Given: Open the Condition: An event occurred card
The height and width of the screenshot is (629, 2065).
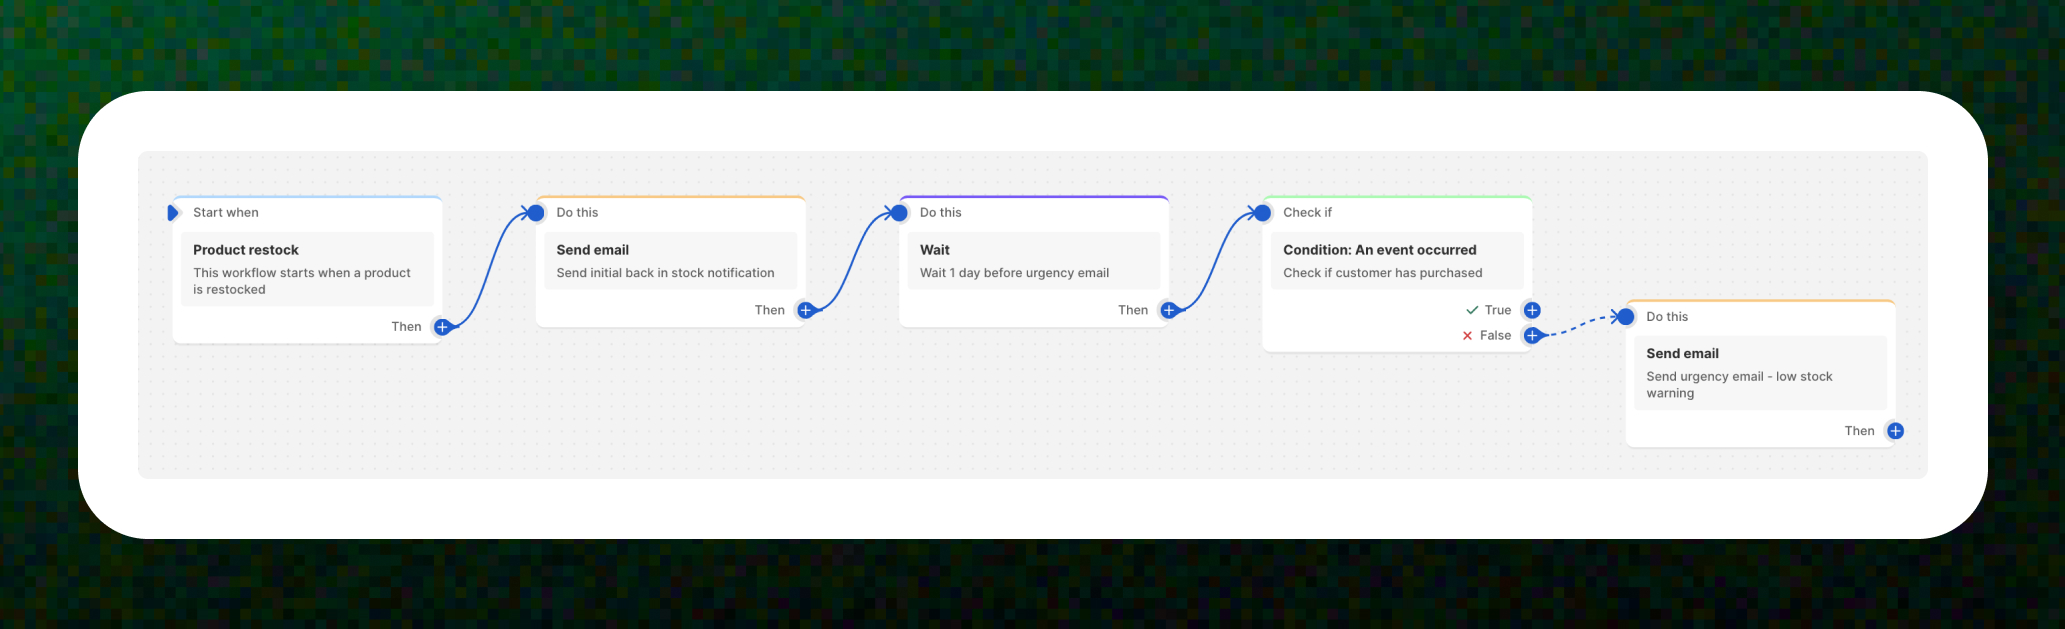Looking at the screenshot, I should coord(1397,261).
